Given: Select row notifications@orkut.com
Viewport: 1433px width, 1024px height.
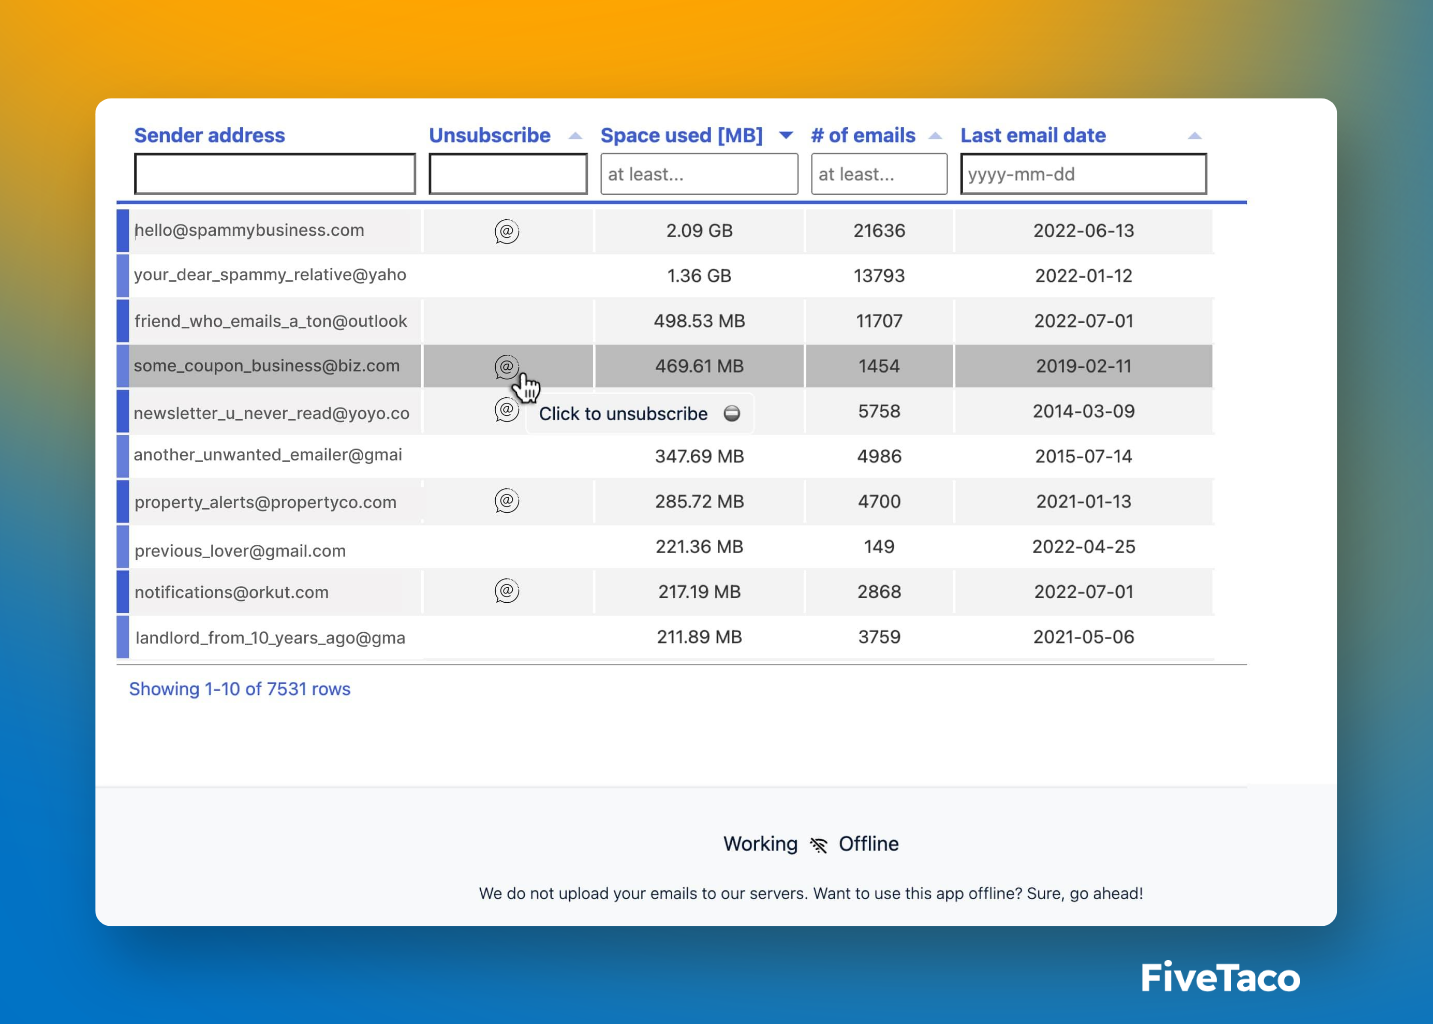Looking at the screenshot, I should 665,592.
